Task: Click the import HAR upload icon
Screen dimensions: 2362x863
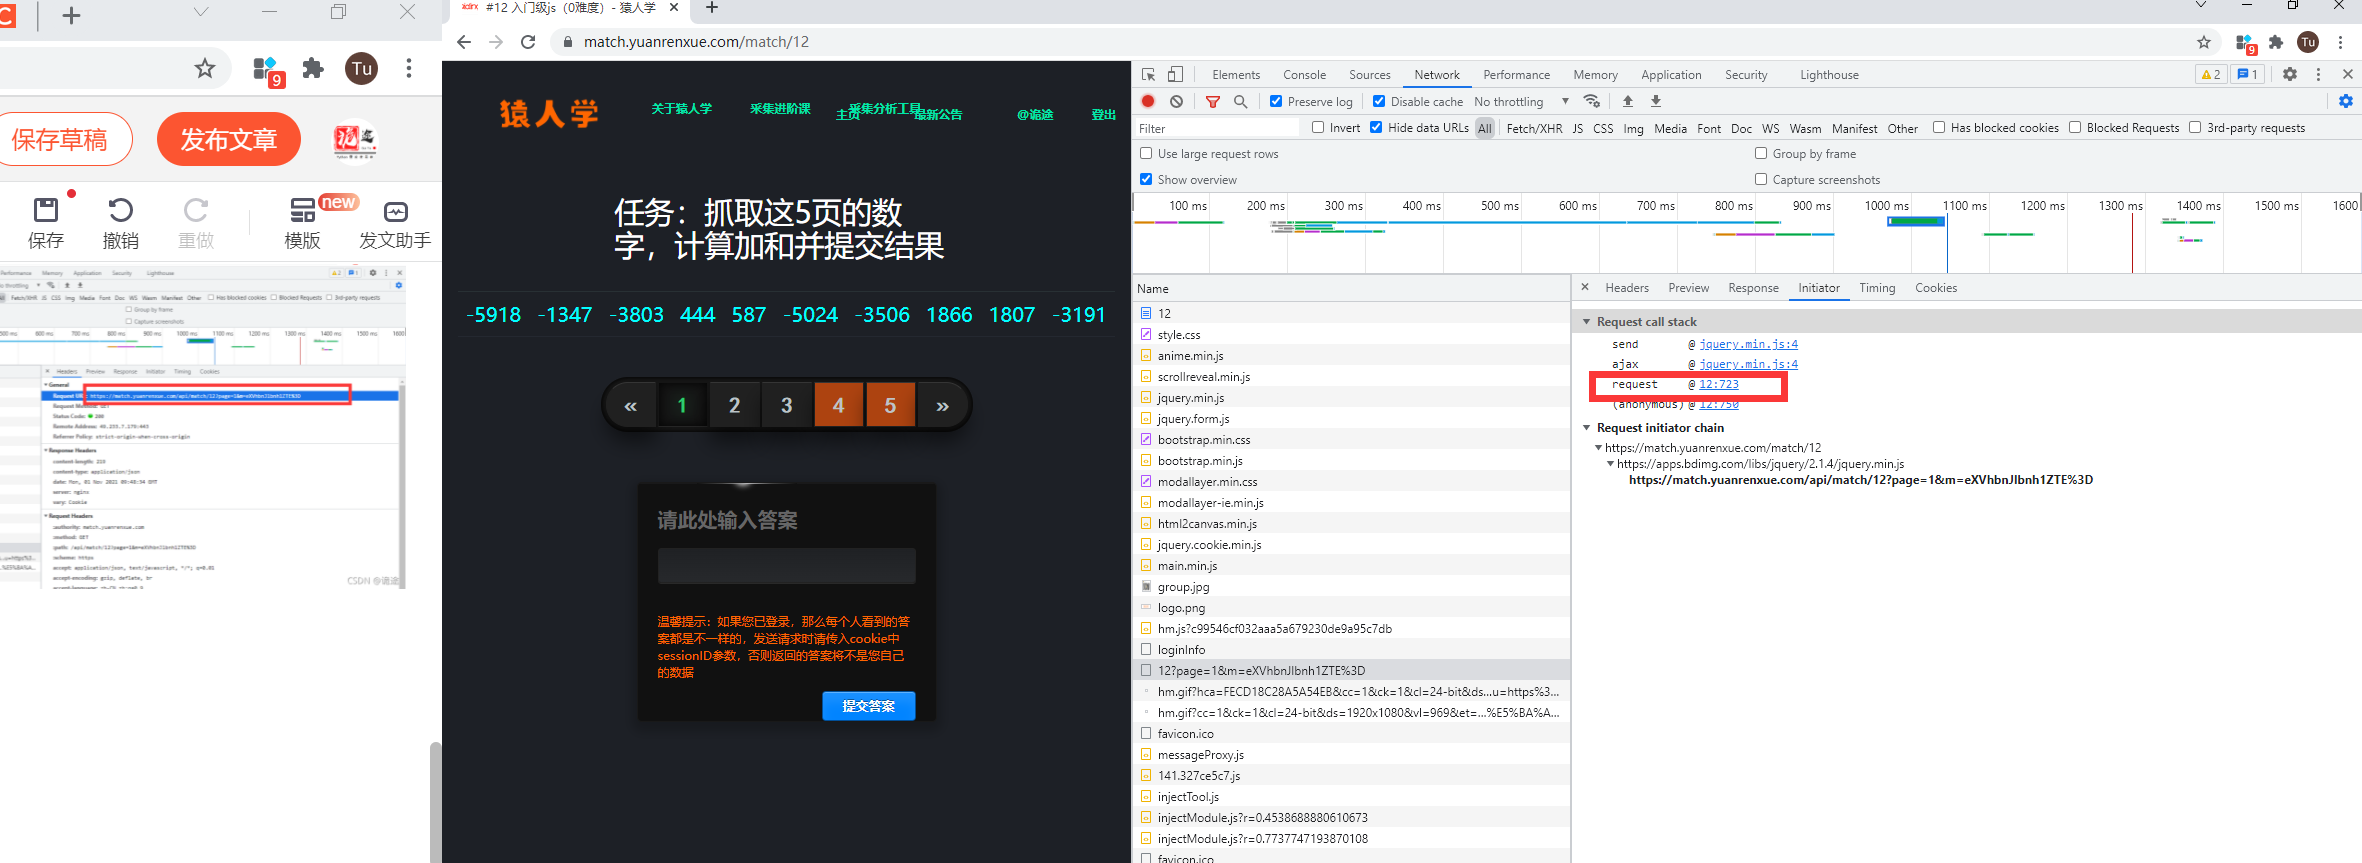Action: (x=1628, y=101)
